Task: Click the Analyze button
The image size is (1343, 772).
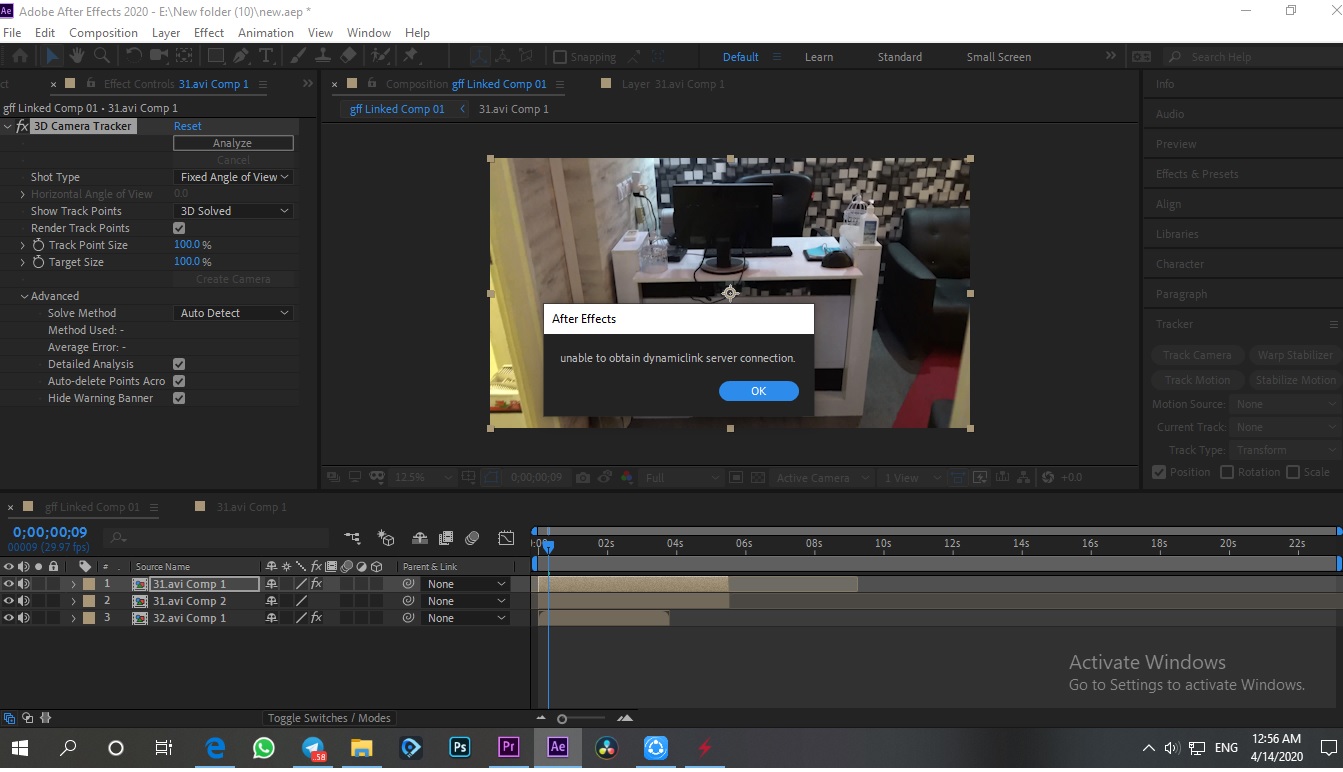Action: pos(233,143)
